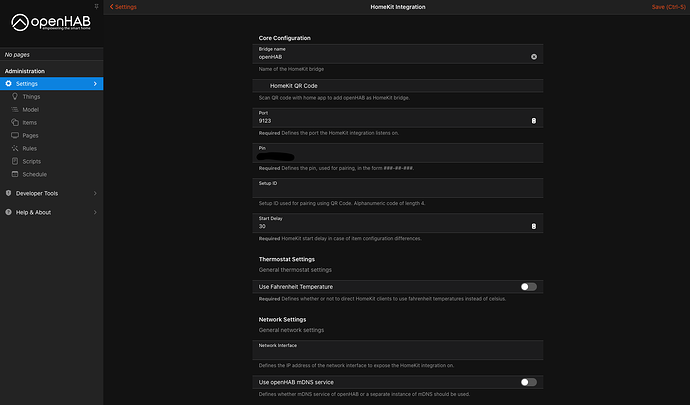This screenshot has width=690, height=405.
Task: Click the Network Settings heading
Action: [x=282, y=320]
